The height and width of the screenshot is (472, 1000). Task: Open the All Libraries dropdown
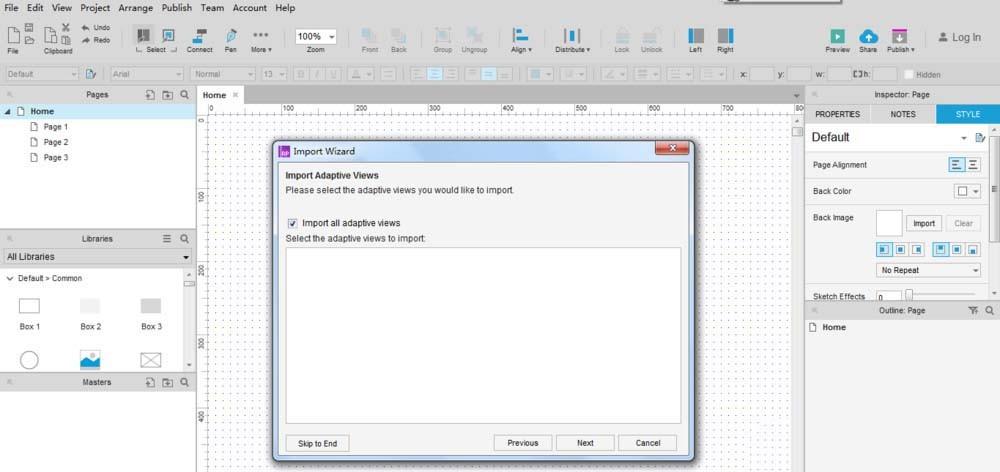pyautogui.click(x=97, y=257)
